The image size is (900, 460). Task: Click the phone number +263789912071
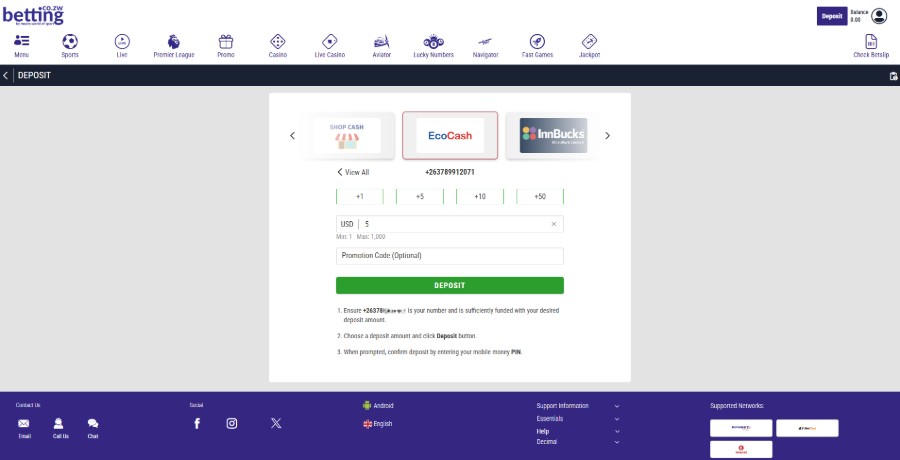[450, 172]
